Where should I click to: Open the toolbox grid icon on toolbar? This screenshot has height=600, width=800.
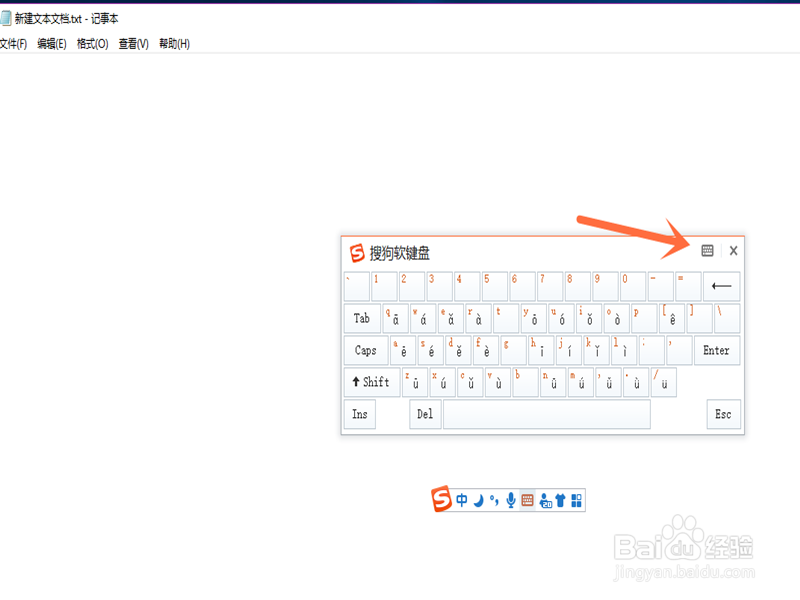coord(577,501)
